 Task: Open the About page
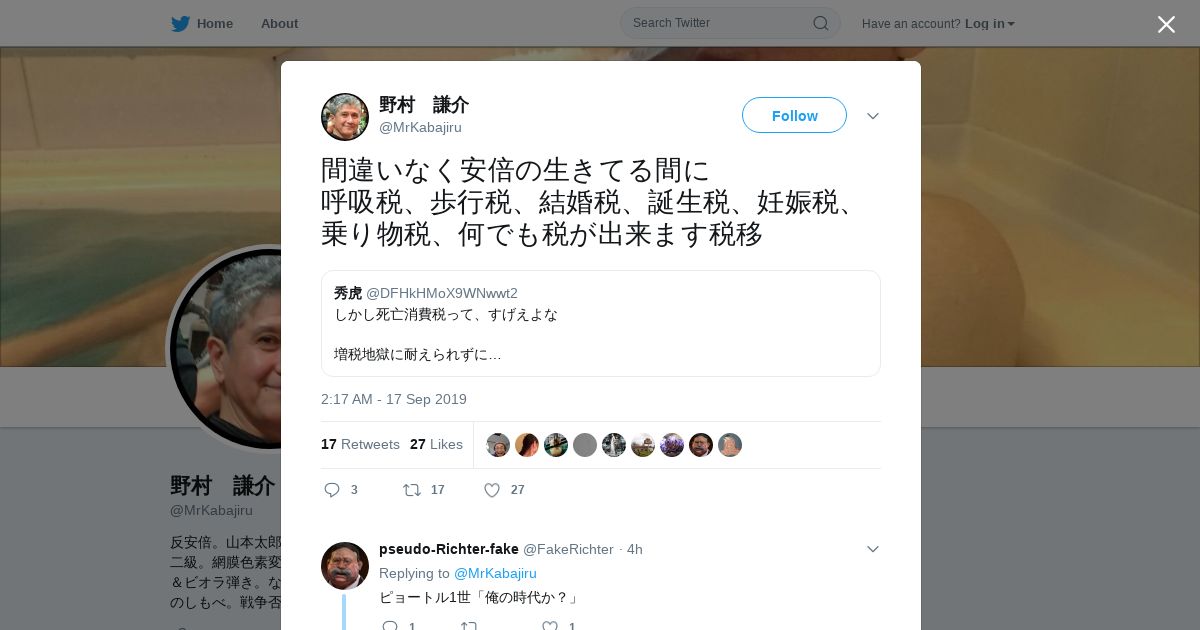[x=279, y=24]
